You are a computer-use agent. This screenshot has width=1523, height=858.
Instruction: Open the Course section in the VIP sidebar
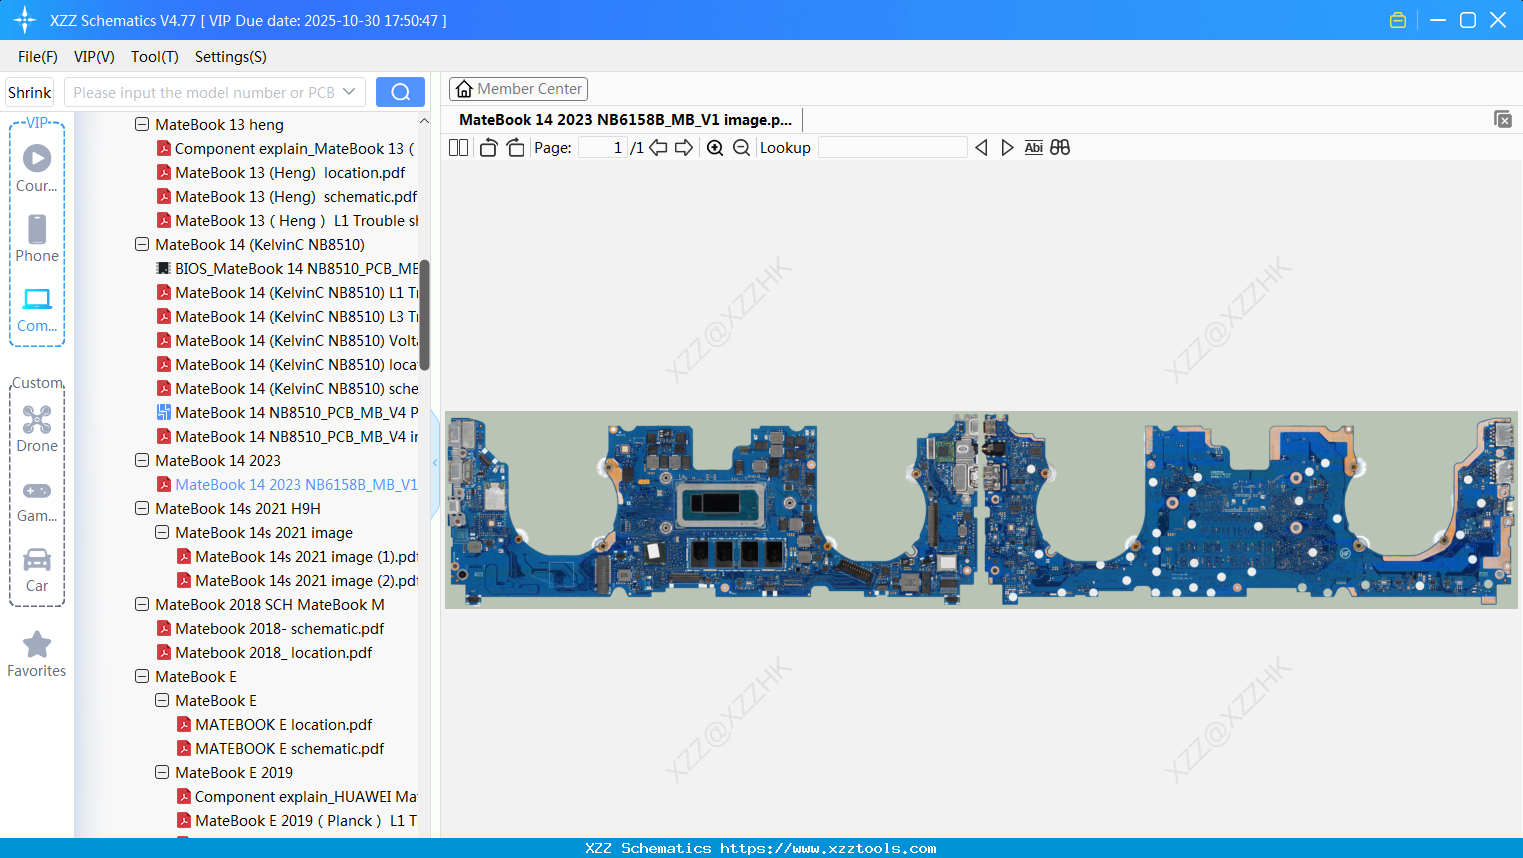(37, 168)
